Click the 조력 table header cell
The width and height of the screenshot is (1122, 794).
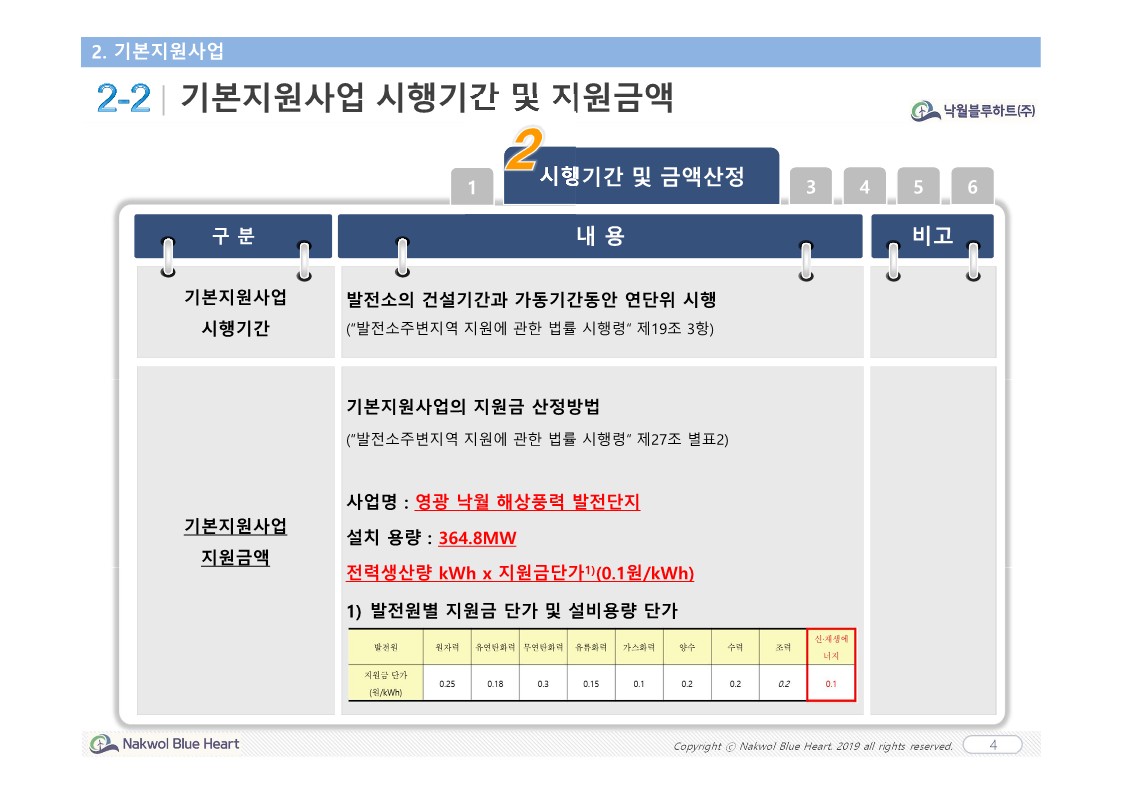click(783, 647)
